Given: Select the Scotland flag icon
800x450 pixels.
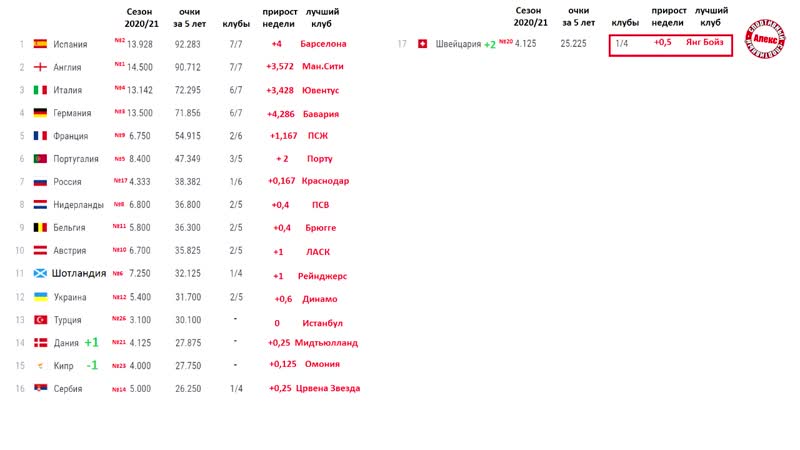Looking at the screenshot, I should tap(41, 273).
